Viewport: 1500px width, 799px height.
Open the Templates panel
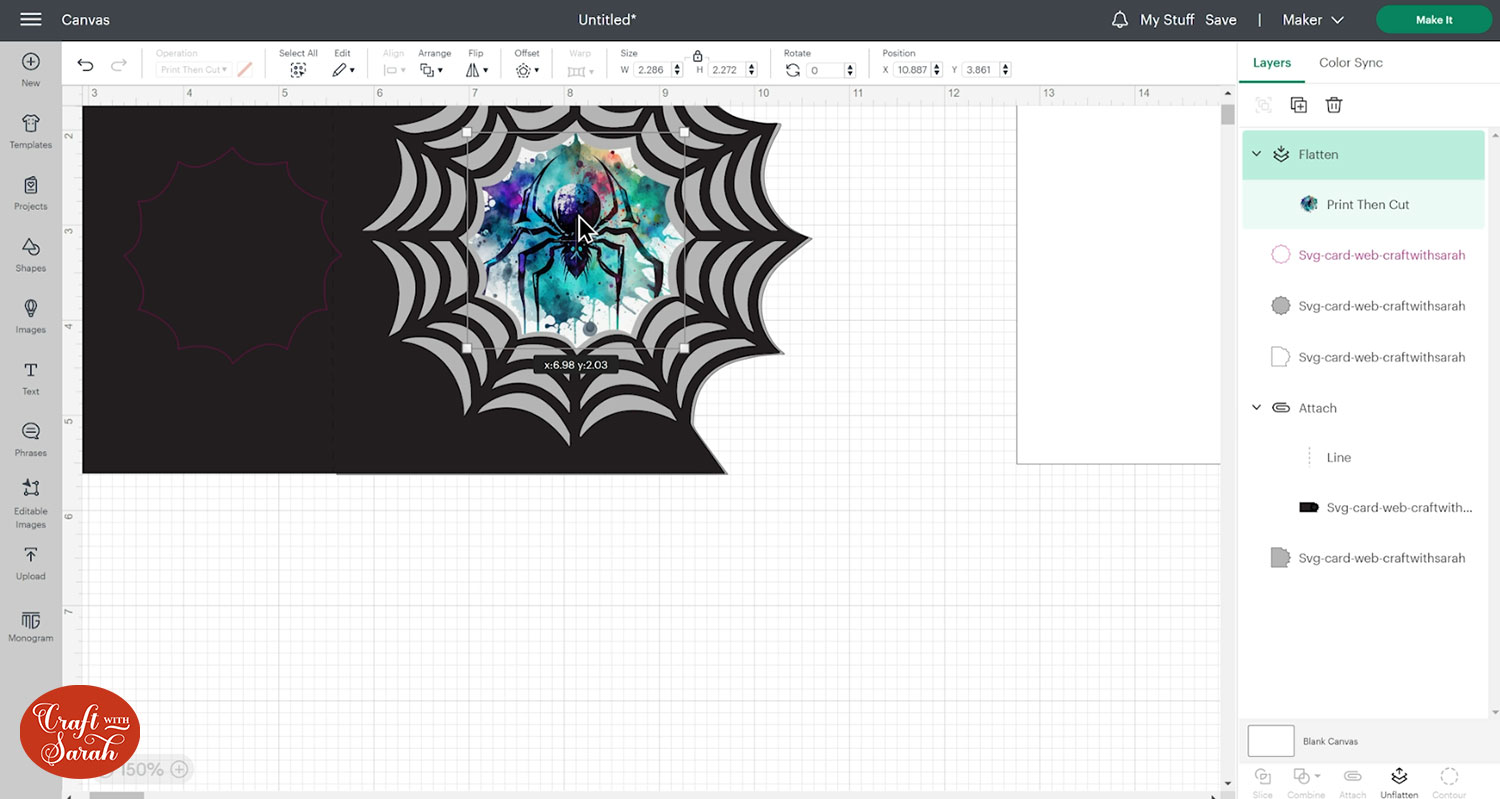pyautogui.click(x=31, y=131)
